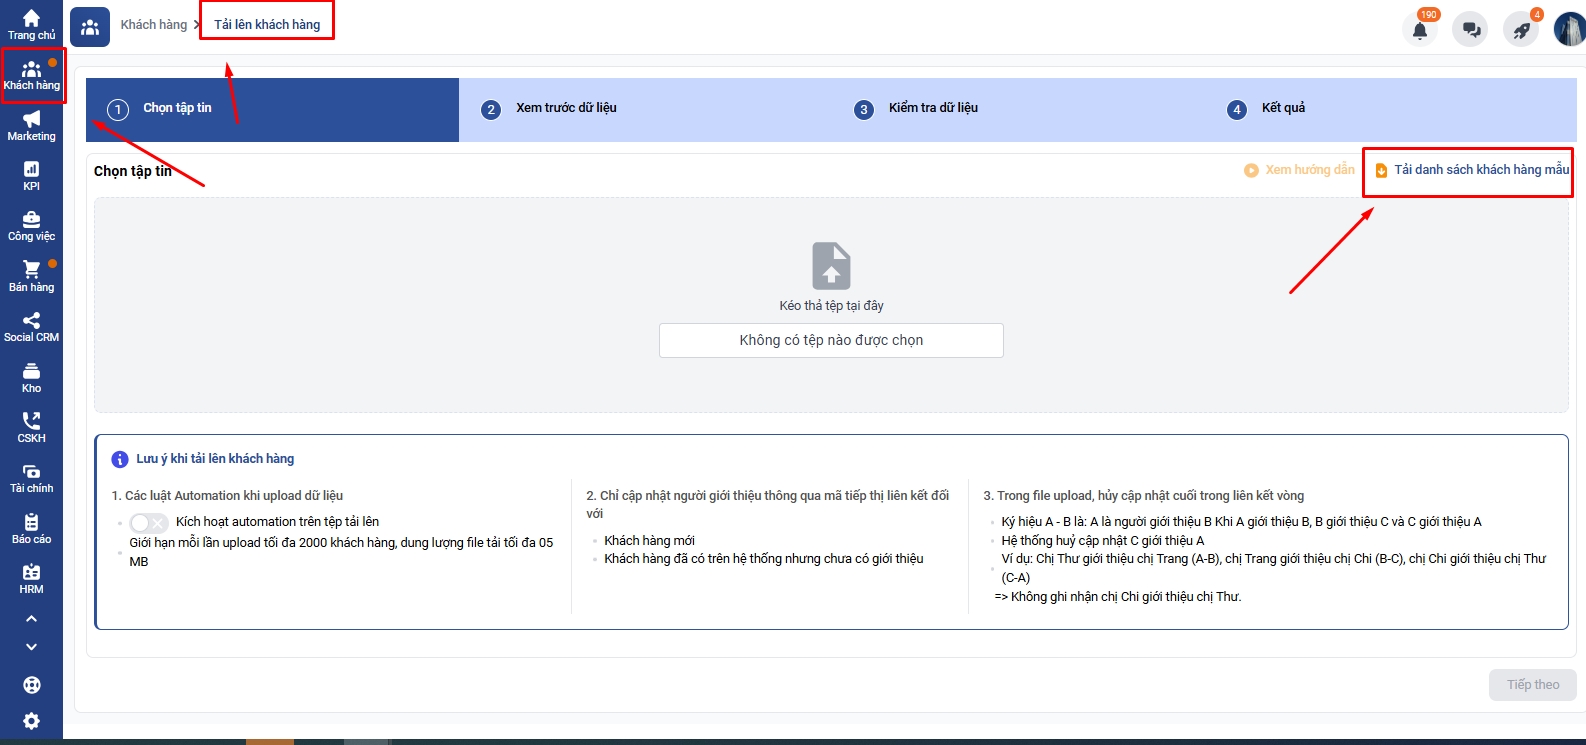The image size is (1586, 745).
Task: Download Tải danh sách khách hàng mẫu
Action: click(x=1472, y=170)
